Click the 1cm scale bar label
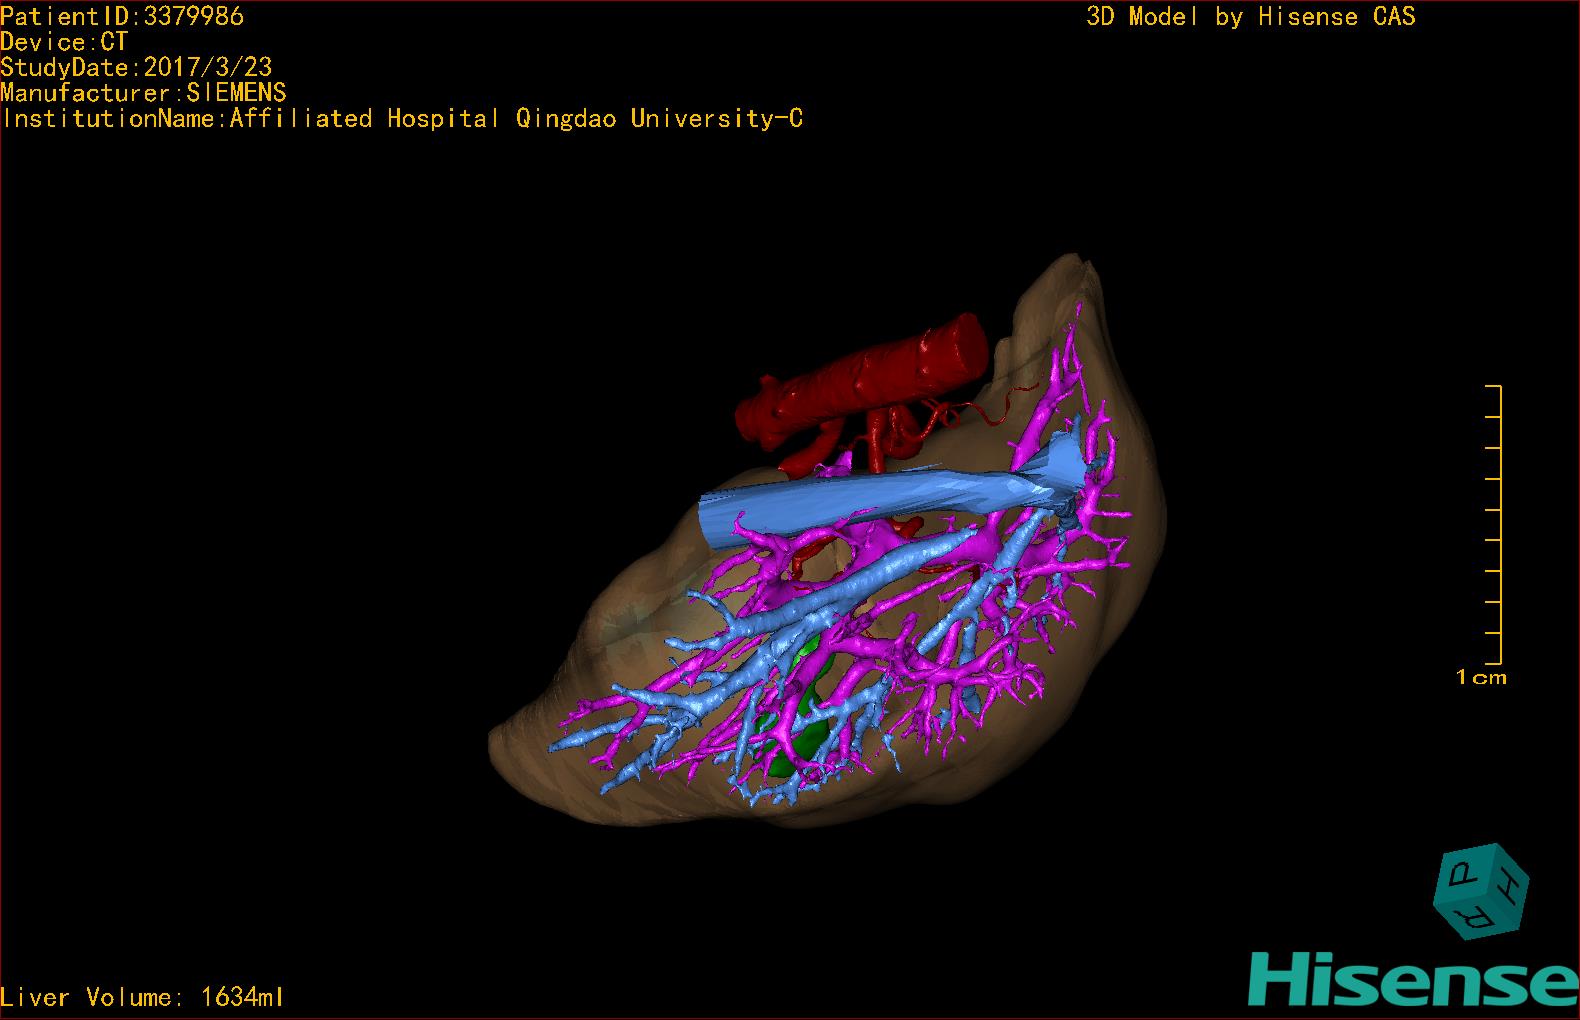 pyautogui.click(x=1481, y=677)
